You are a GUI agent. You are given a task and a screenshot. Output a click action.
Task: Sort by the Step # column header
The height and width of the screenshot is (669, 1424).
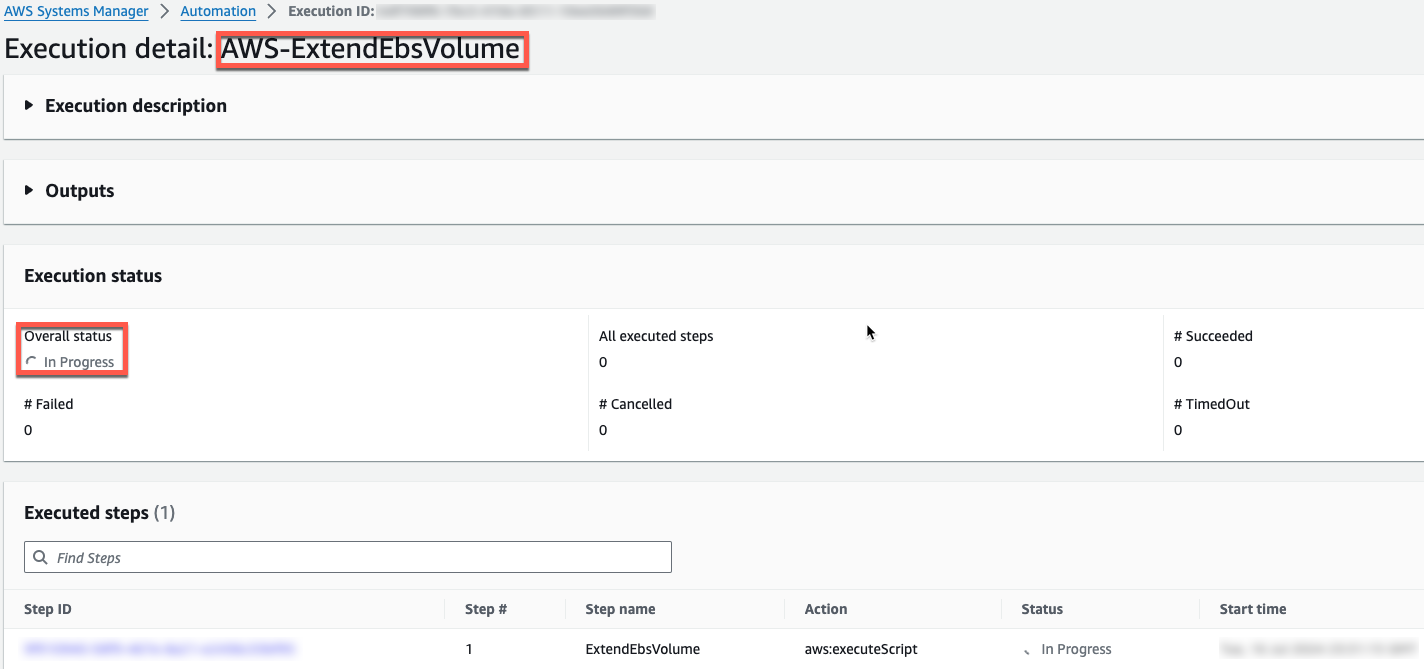pos(486,609)
